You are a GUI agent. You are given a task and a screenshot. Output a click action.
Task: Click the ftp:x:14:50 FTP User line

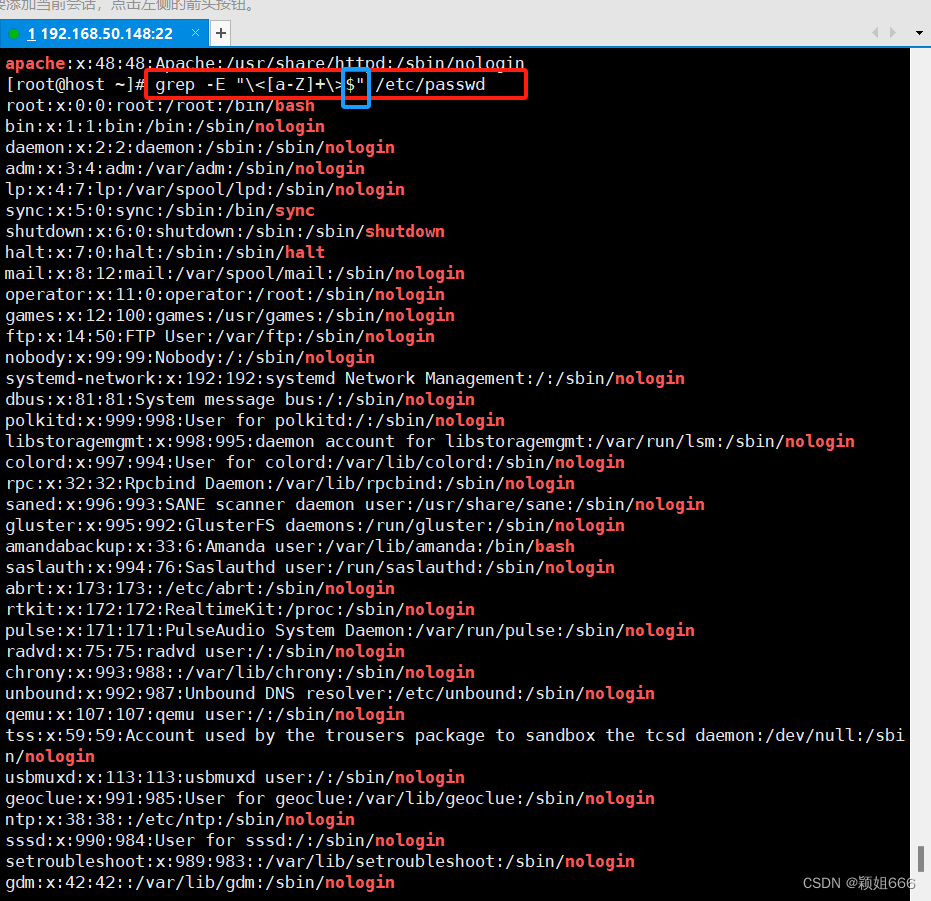[x=220, y=336]
